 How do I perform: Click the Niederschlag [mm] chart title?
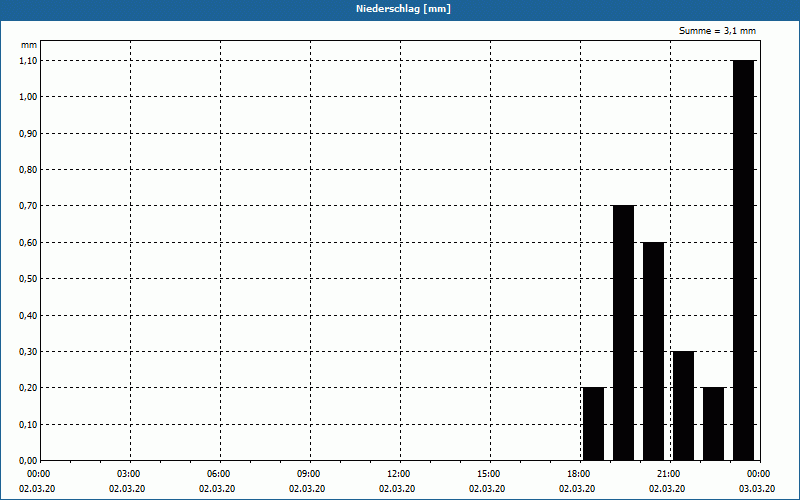tap(403, 9)
